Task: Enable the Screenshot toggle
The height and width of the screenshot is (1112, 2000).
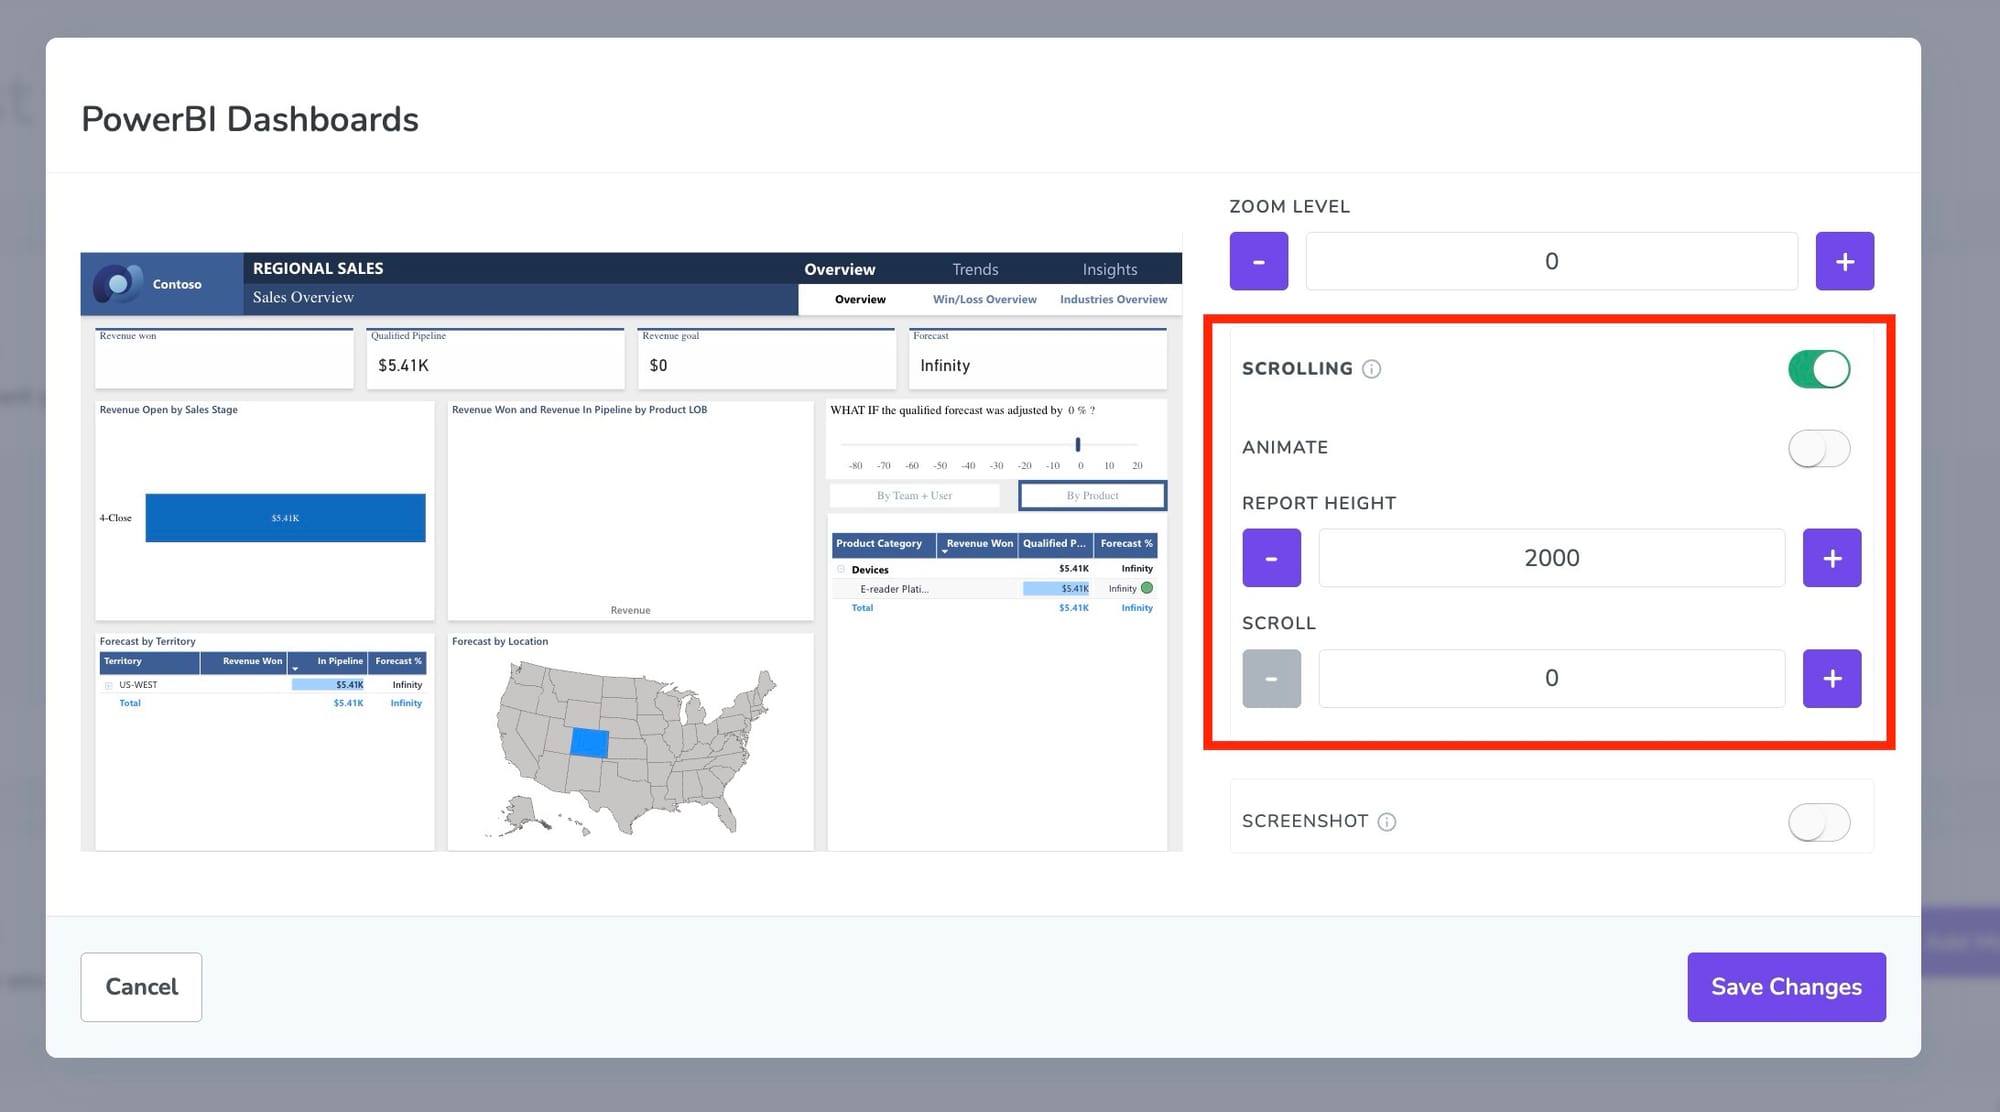Action: point(1819,822)
